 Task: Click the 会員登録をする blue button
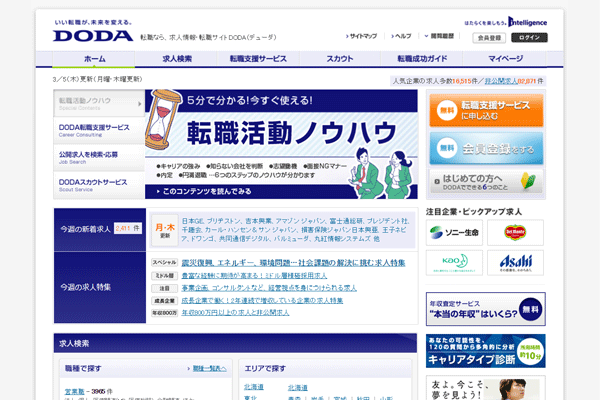click(x=486, y=148)
